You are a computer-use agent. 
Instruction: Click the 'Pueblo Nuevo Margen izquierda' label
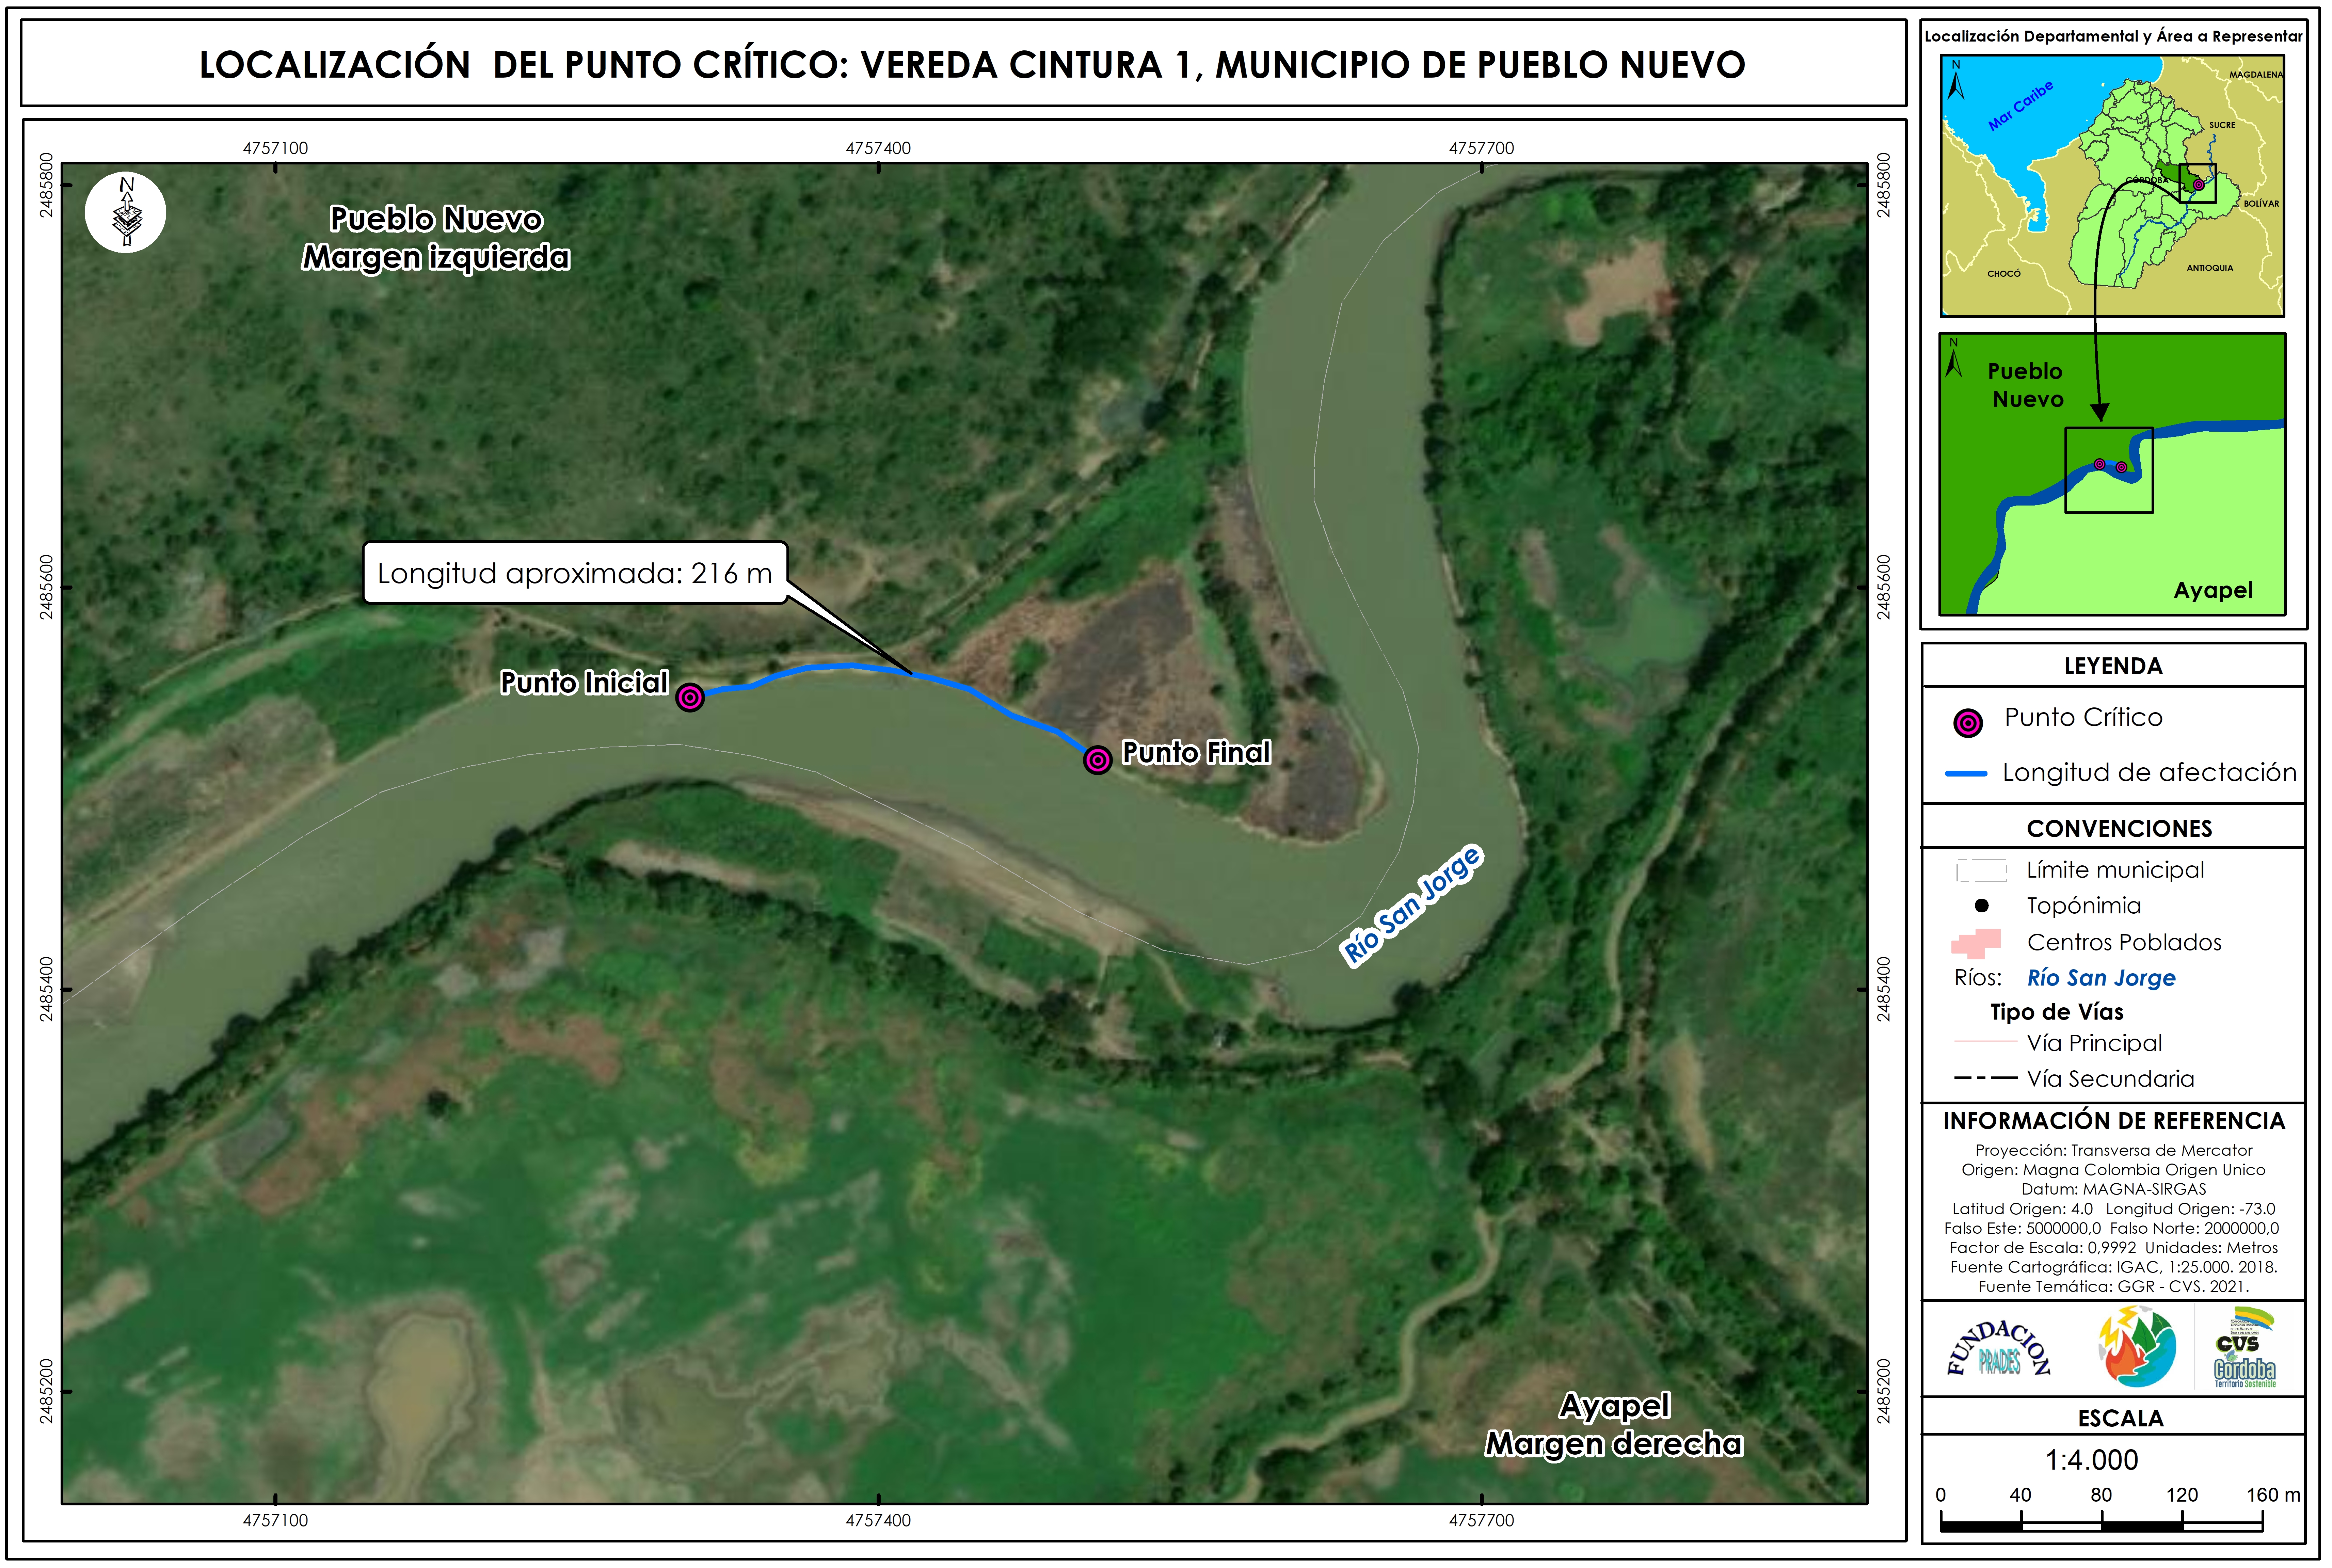click(x=436, y=238)
